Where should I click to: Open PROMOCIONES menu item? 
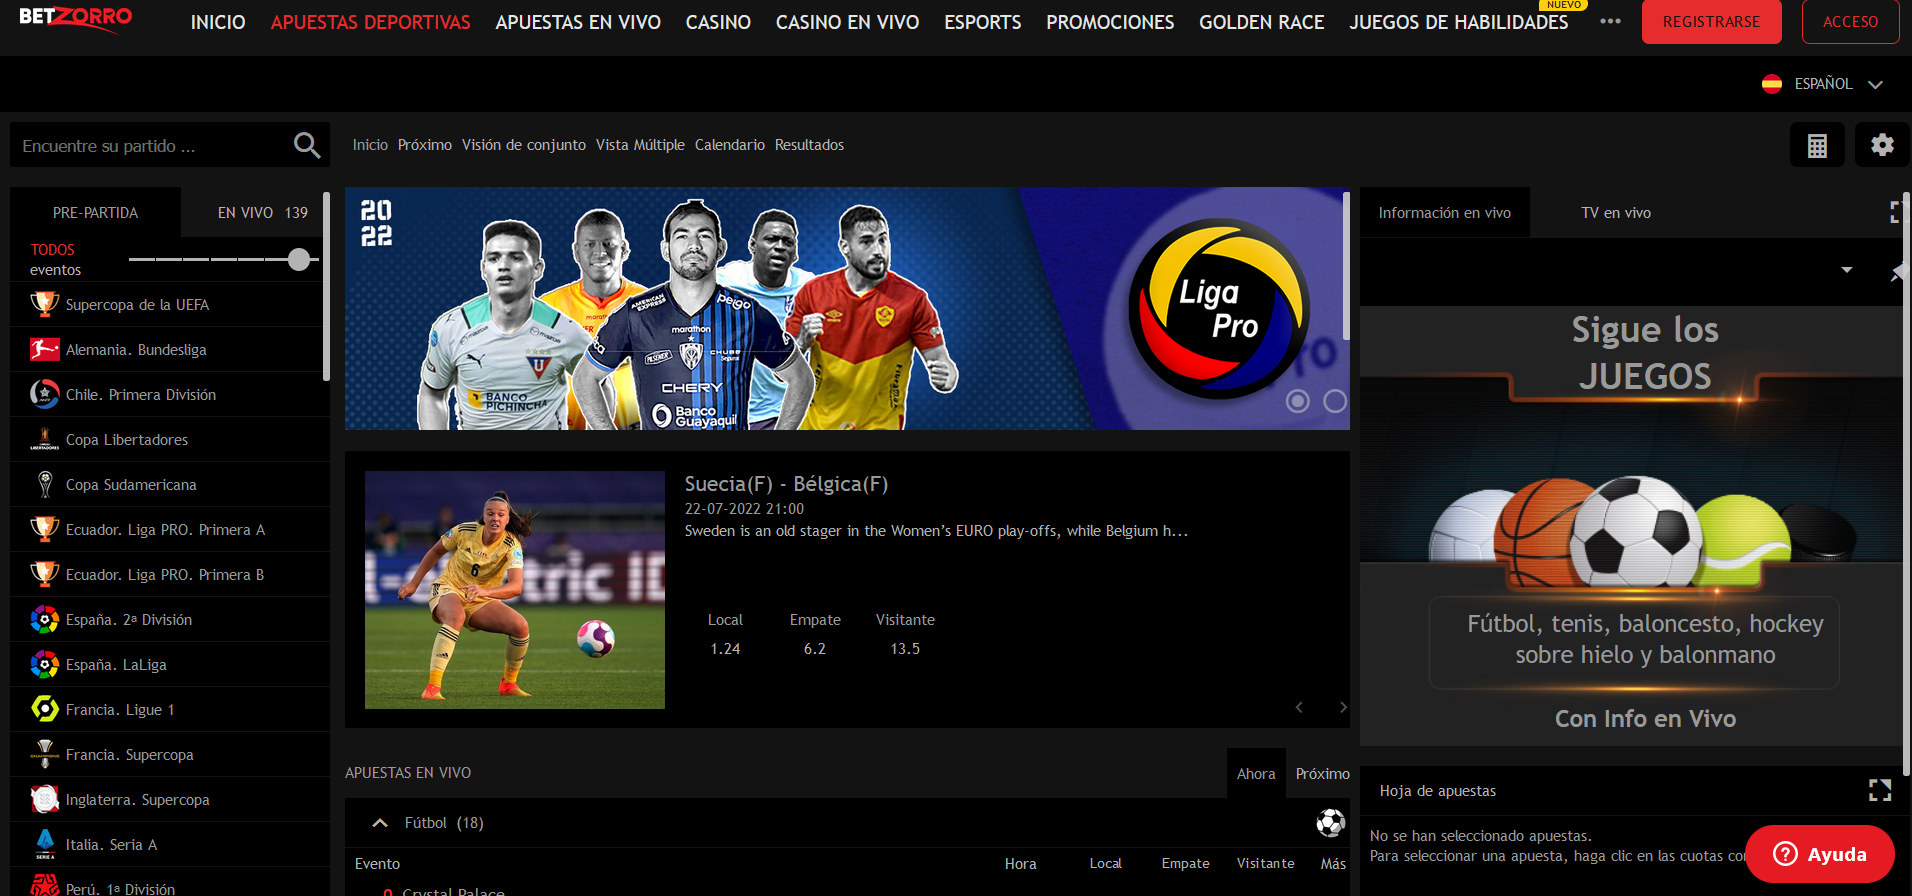coord(1110,22)
